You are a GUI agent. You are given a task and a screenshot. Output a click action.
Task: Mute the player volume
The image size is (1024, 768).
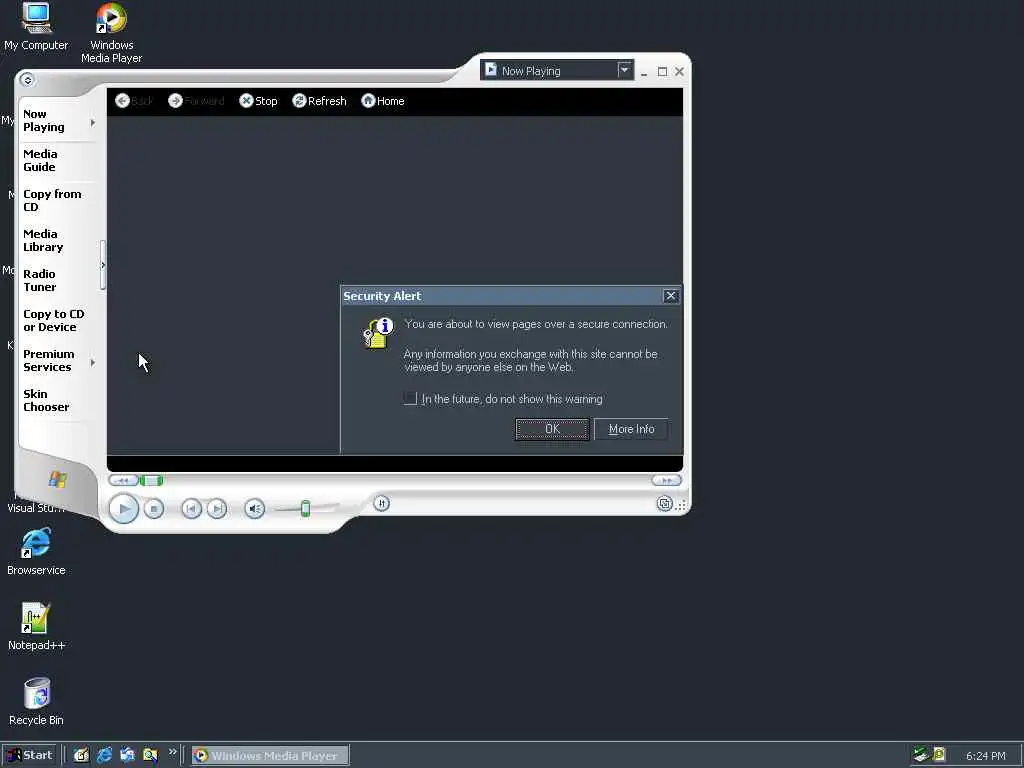(255, 508)
